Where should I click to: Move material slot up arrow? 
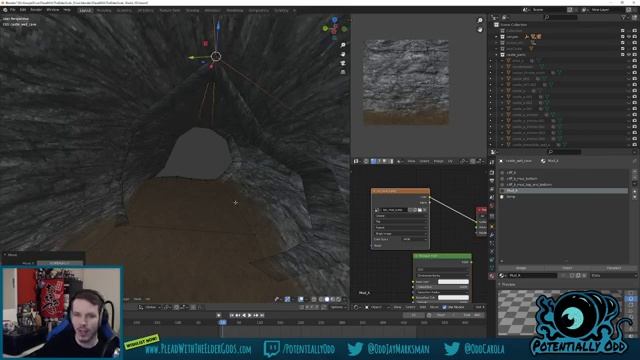pyautogui.click(x=634, y=191)
